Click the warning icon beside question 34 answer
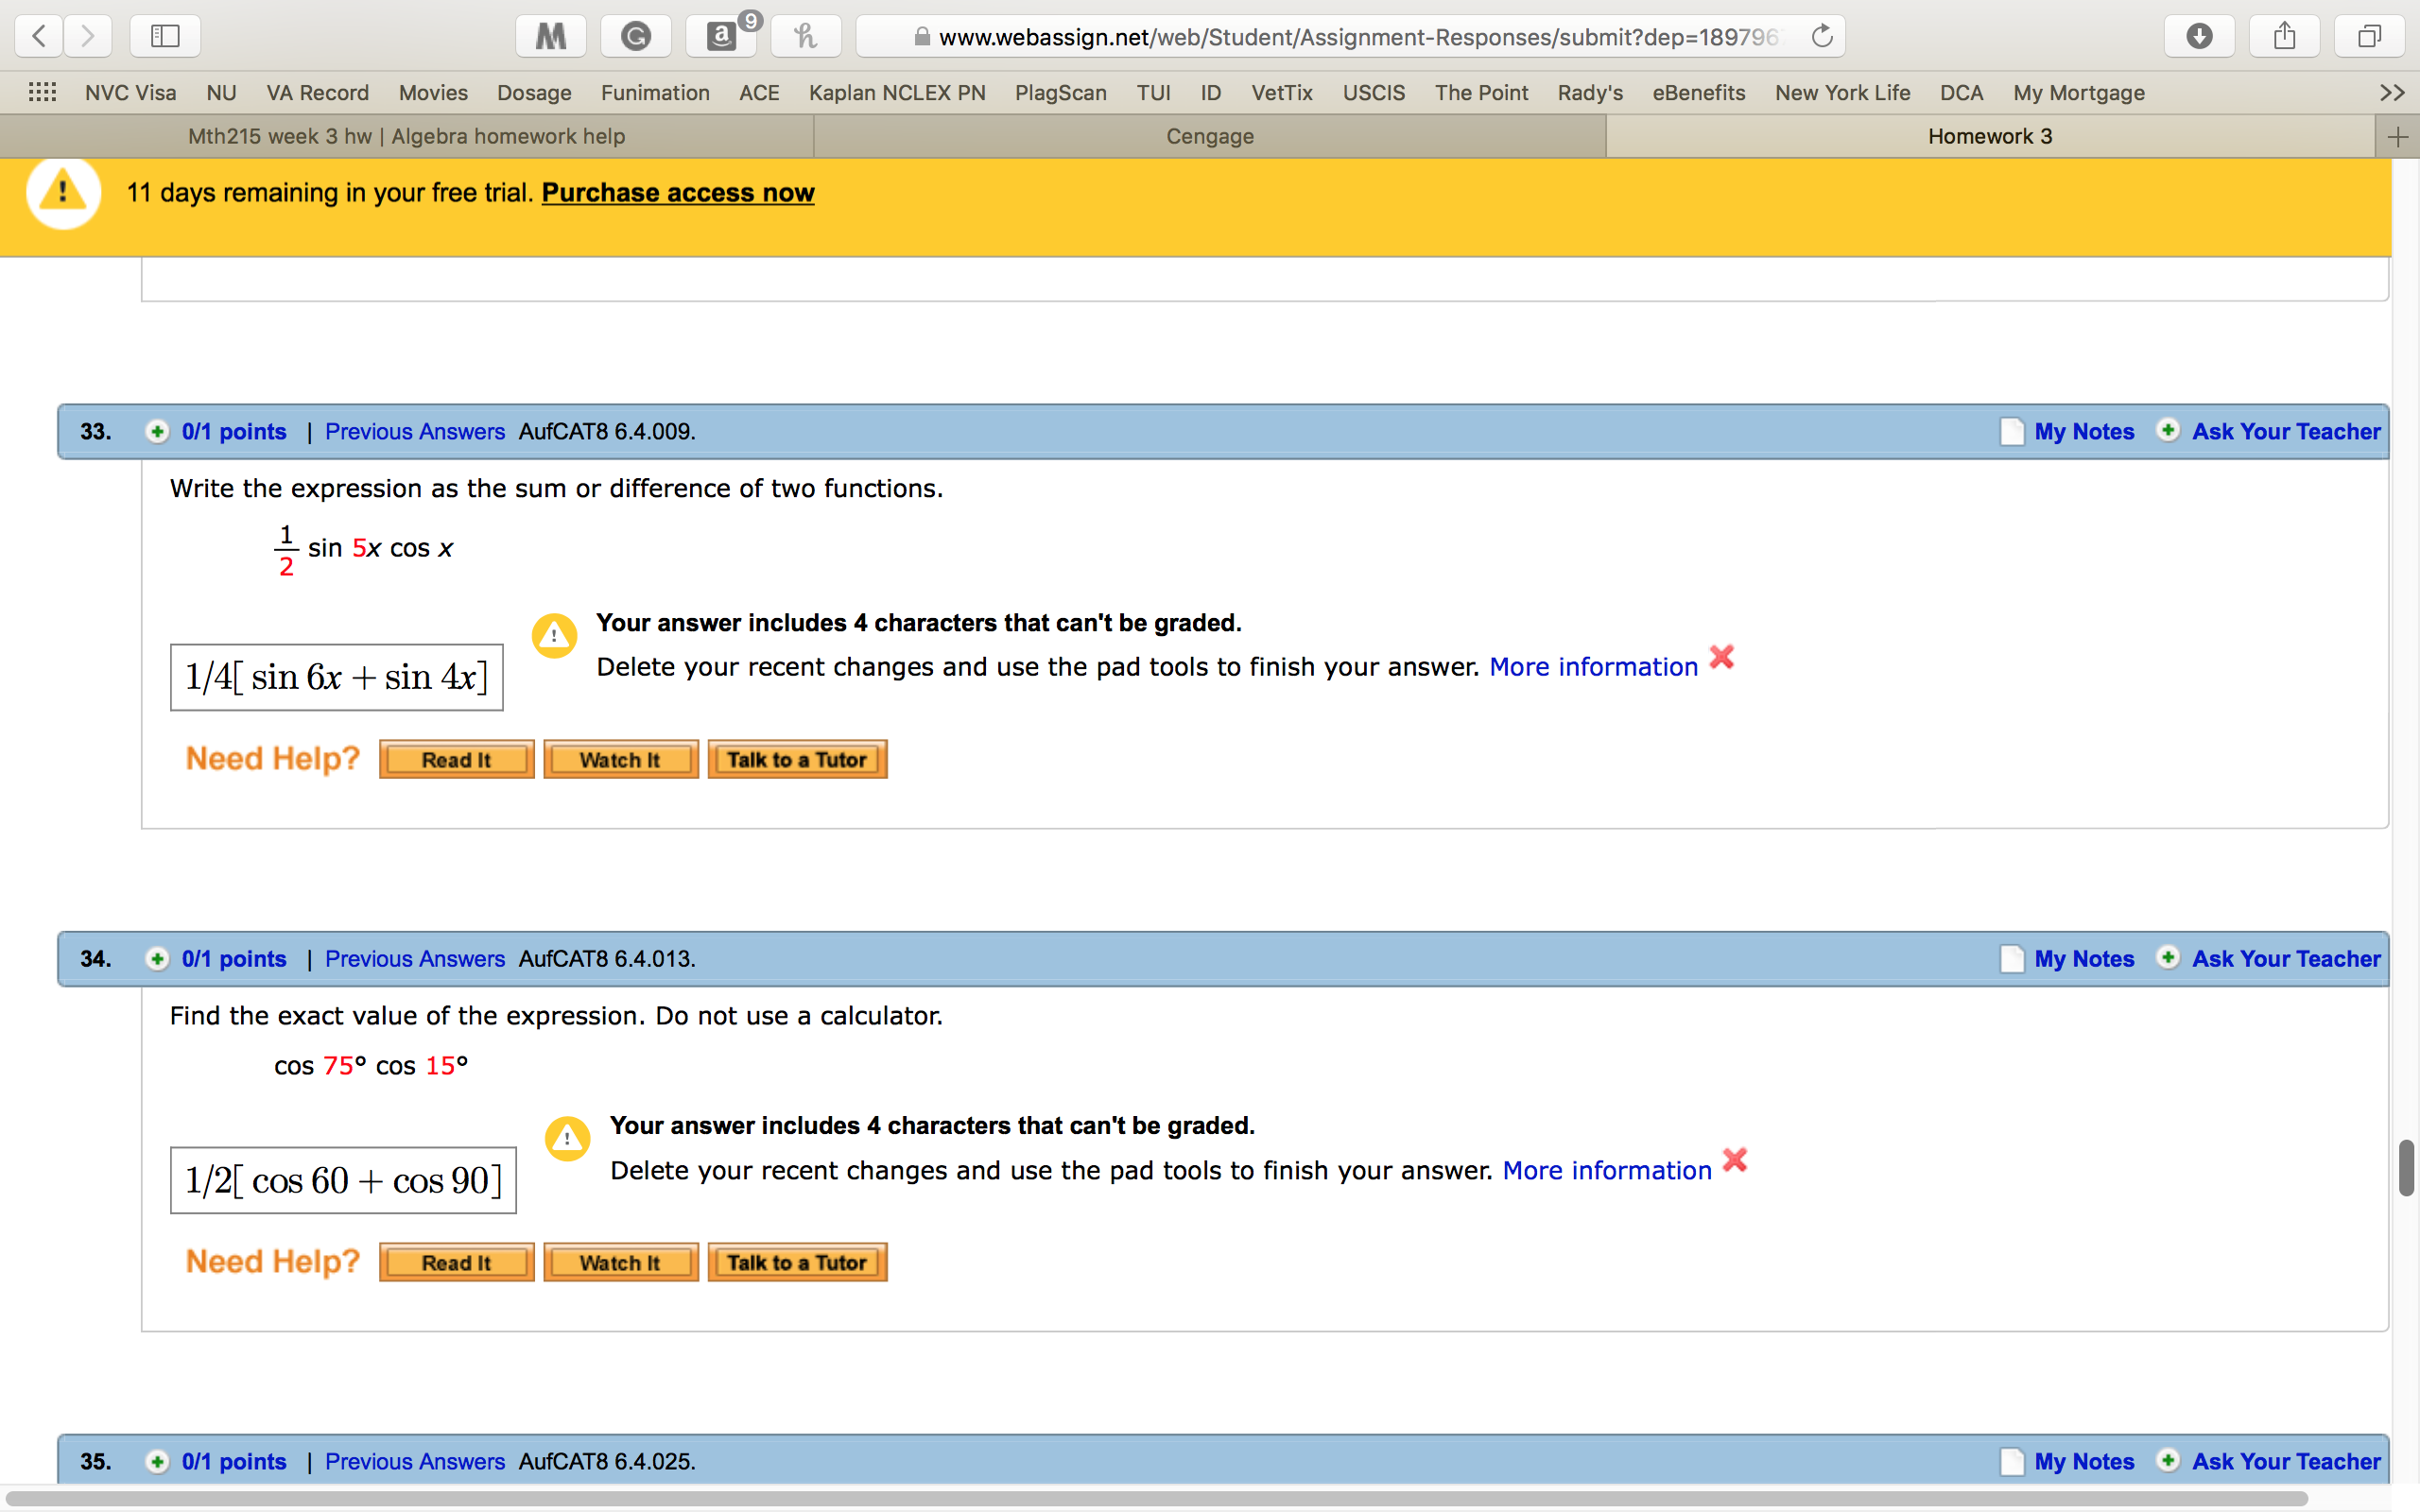 coord(567,1139)
